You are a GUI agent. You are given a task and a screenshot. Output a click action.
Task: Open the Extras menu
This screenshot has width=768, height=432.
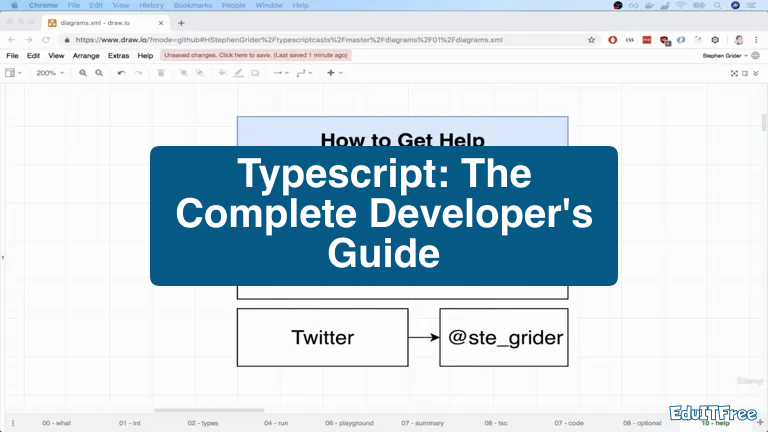pyautogui.click(x=119, y=56)
